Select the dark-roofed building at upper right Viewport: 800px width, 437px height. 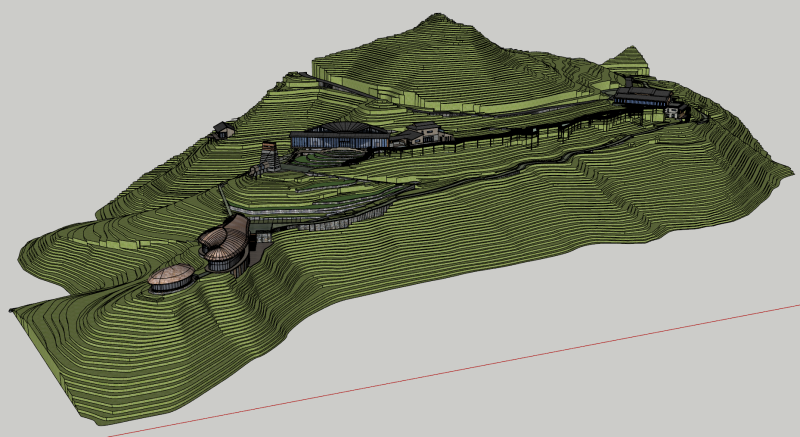tap(642, 97)
